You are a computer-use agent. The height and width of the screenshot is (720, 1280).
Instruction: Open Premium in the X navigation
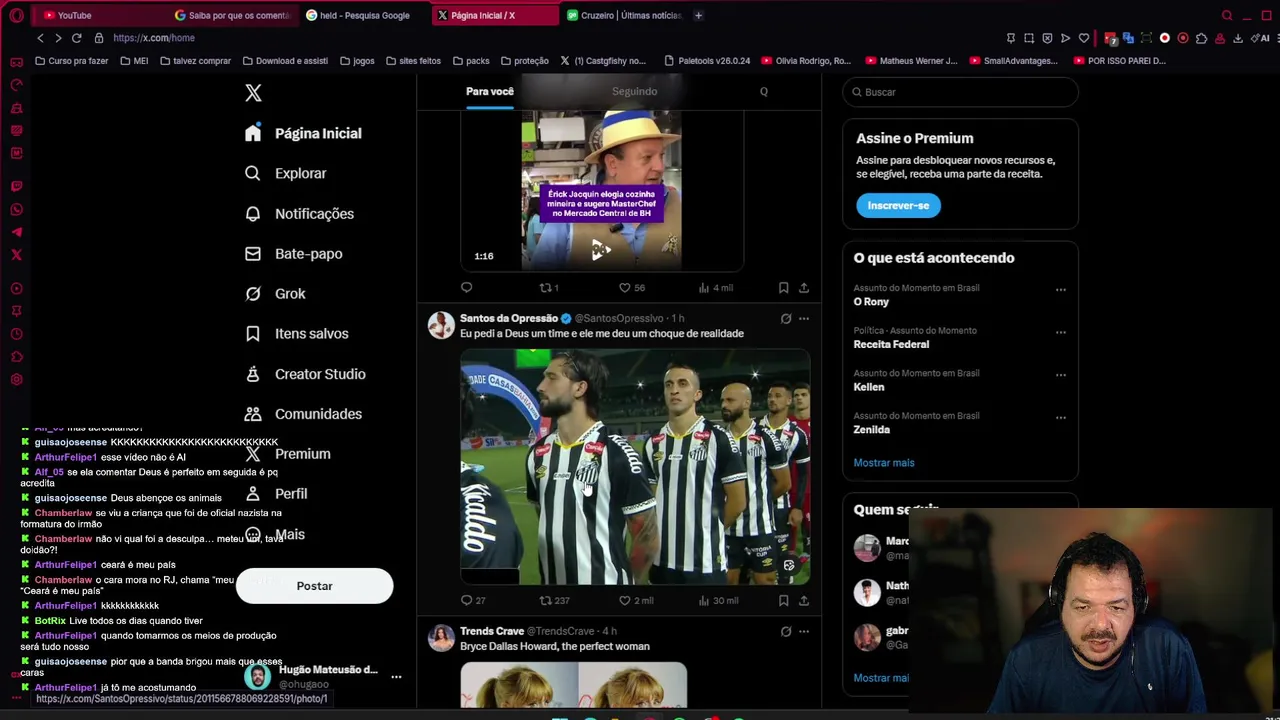point(288,453)
